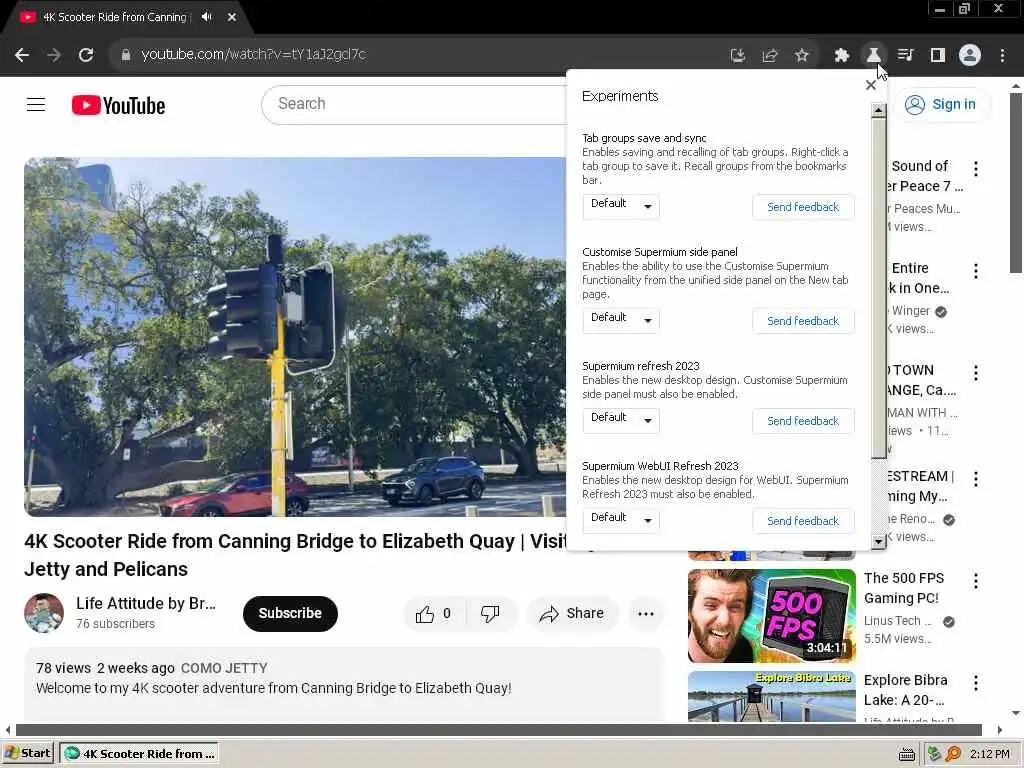Select the 4K Scooter Ride taskbar button
The image size is (1024, 768).
pos(139,754)
